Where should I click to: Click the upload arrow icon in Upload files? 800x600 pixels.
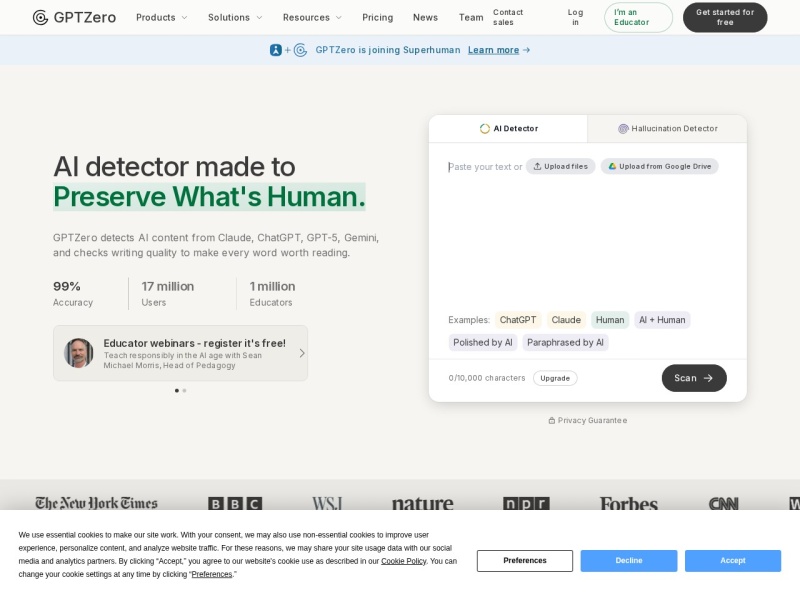(x=537, y=166)
